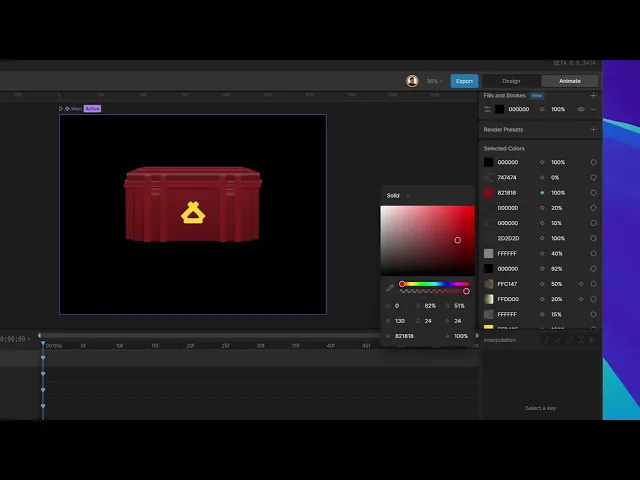Open fill settings sliders icon in Fills and Strokes
Screen dimensions: 640x480
[x=487, y=109]
